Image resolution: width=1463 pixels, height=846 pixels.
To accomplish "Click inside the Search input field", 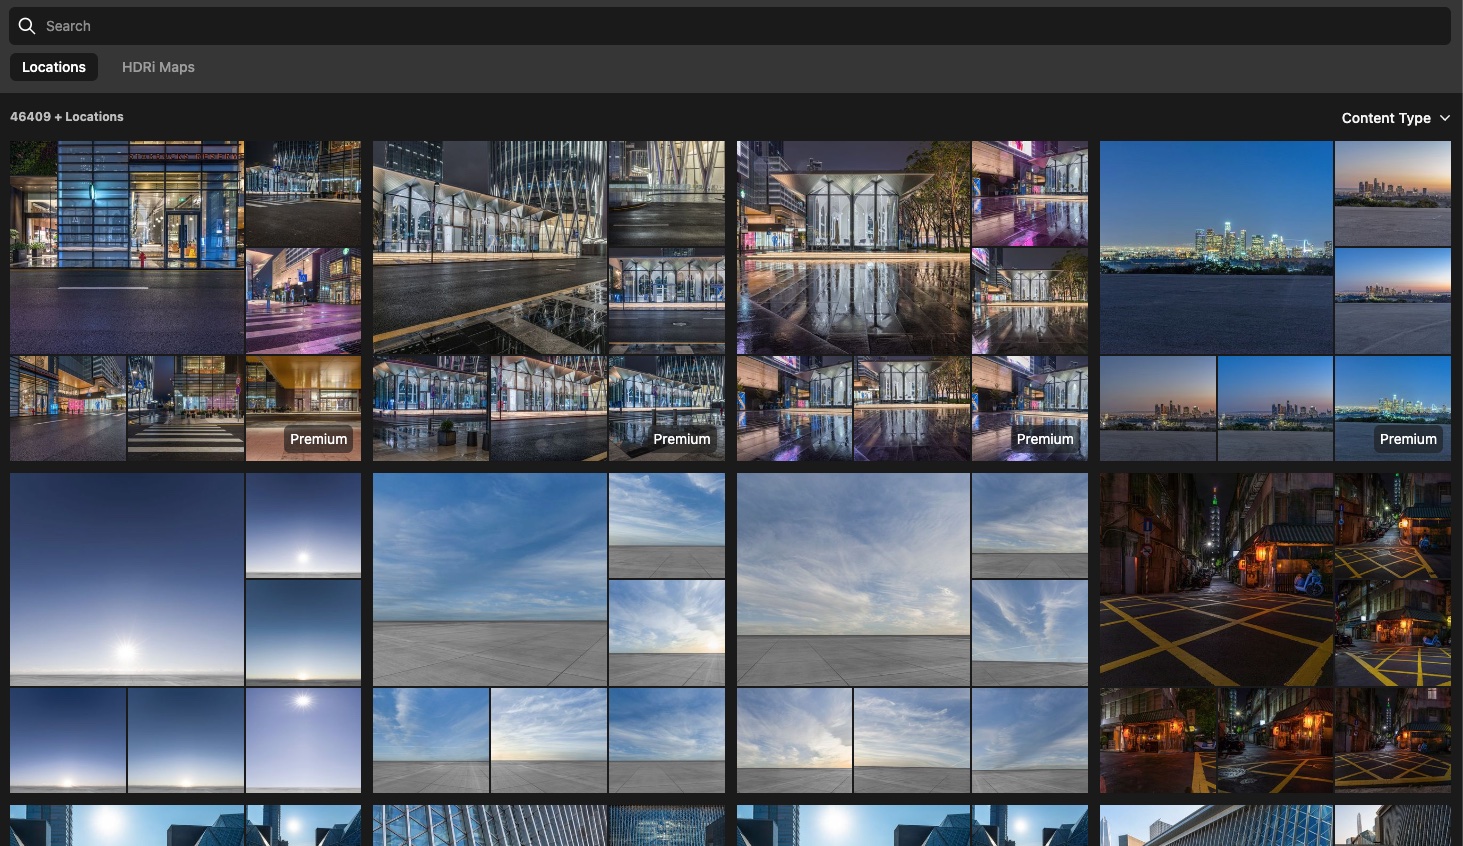I will coord(400,26).
